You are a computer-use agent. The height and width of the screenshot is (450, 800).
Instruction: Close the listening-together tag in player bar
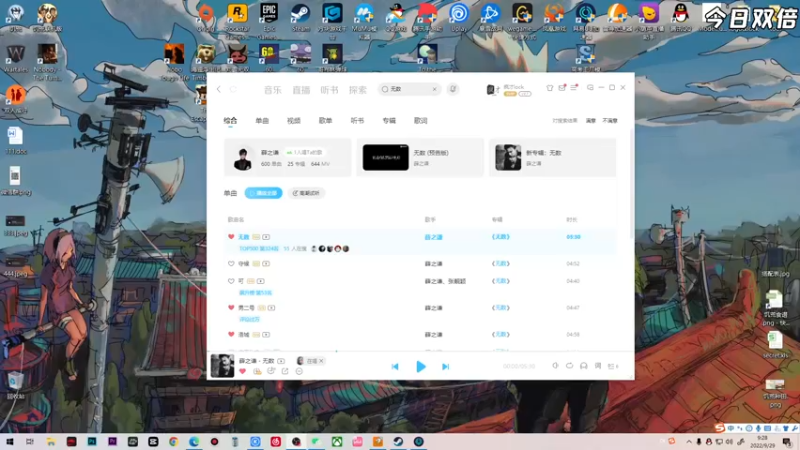click(x=321, y=361)
